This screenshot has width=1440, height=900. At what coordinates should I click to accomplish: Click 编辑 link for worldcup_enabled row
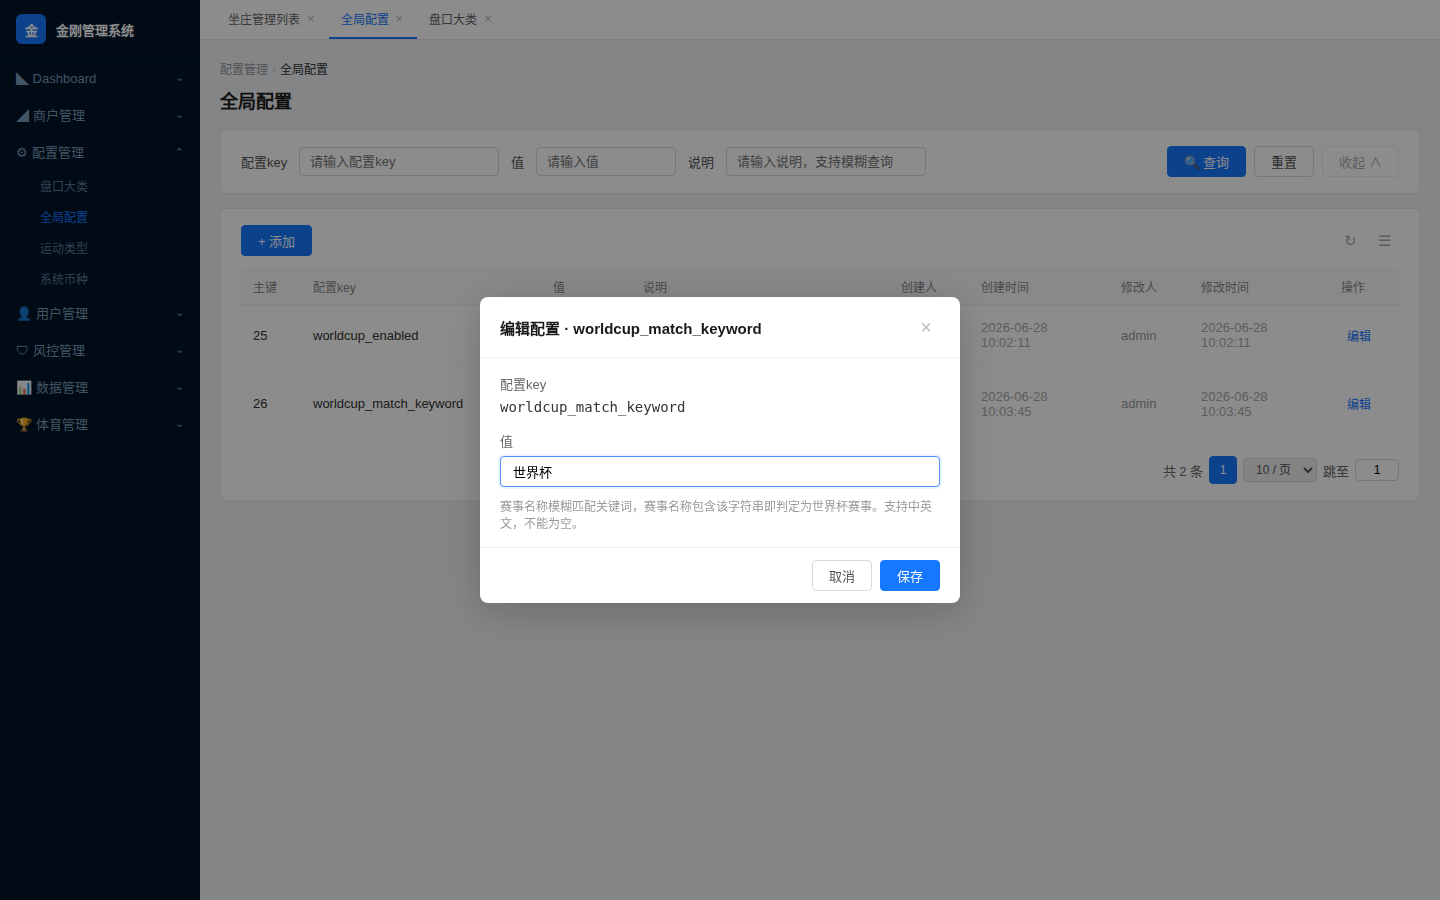coord(1359,336)
